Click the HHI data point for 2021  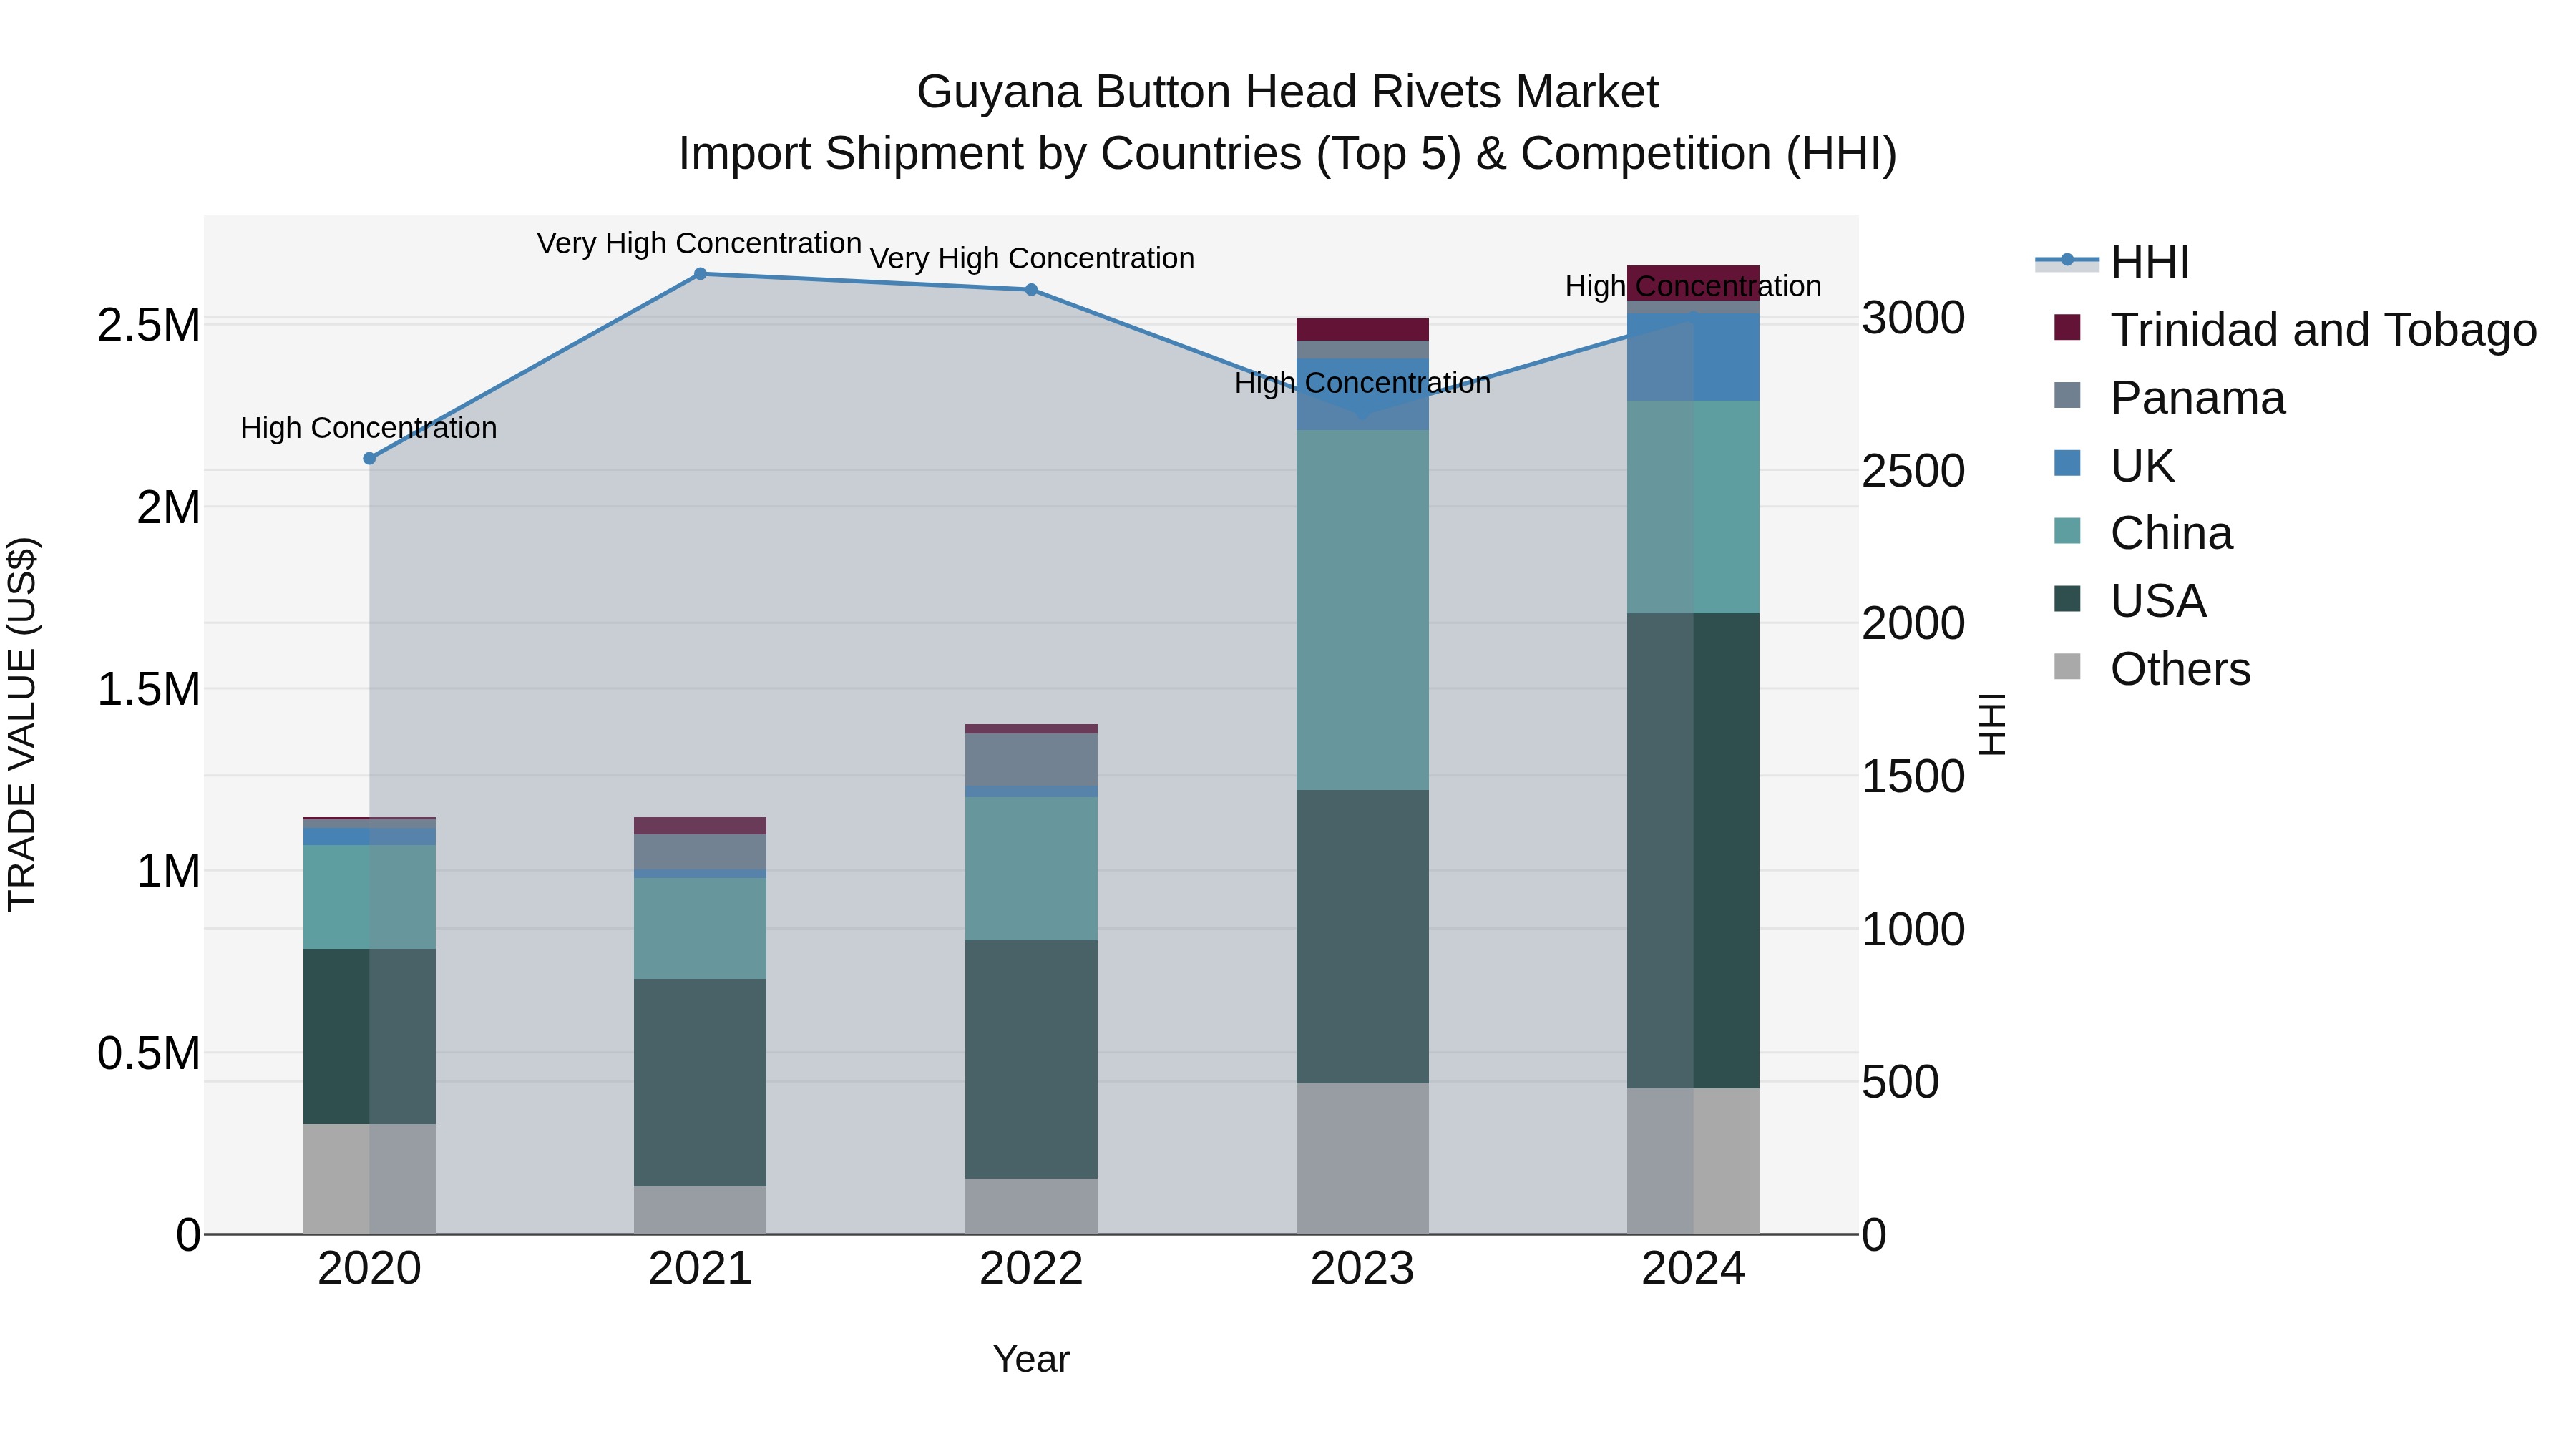coord(700,274)
